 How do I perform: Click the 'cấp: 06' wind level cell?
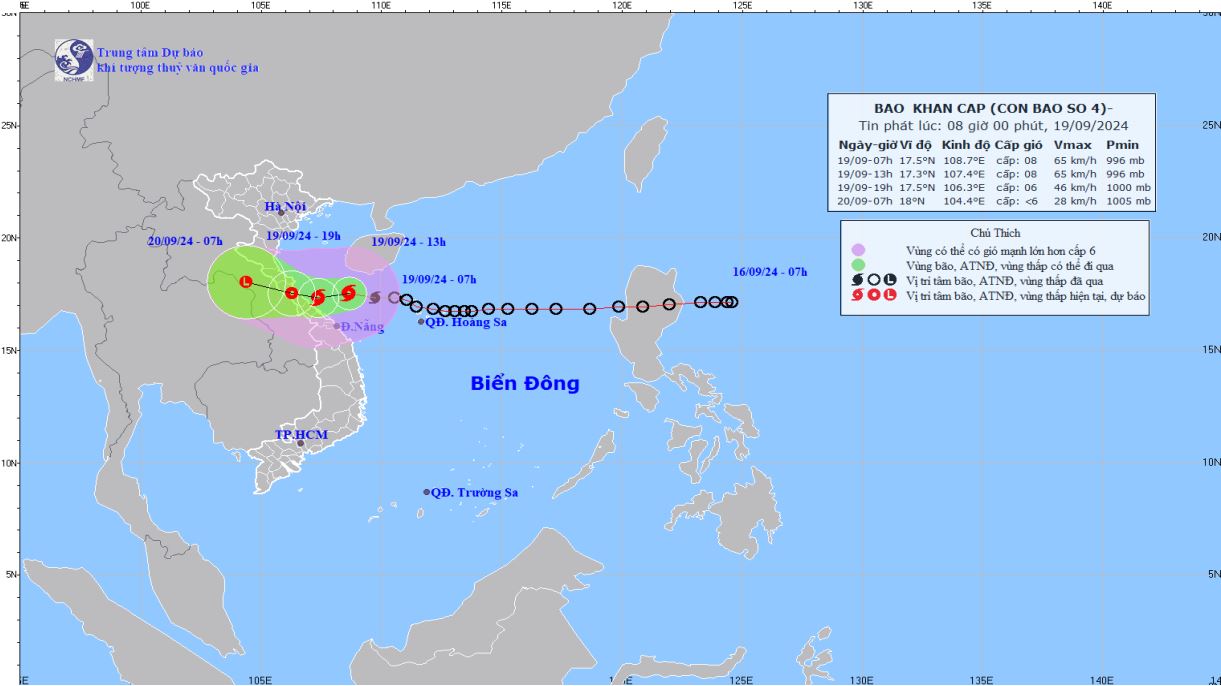click(1016, 188)
